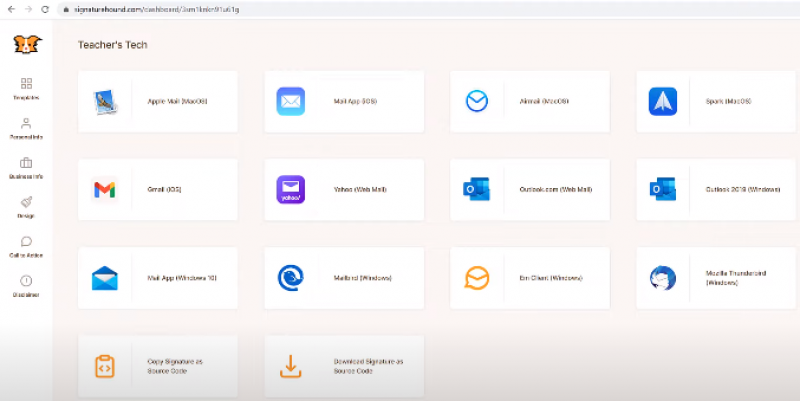The image size is (800, 401).
Task: Choose the Airmail (MacOS) icon
Action: coord(477,101)
